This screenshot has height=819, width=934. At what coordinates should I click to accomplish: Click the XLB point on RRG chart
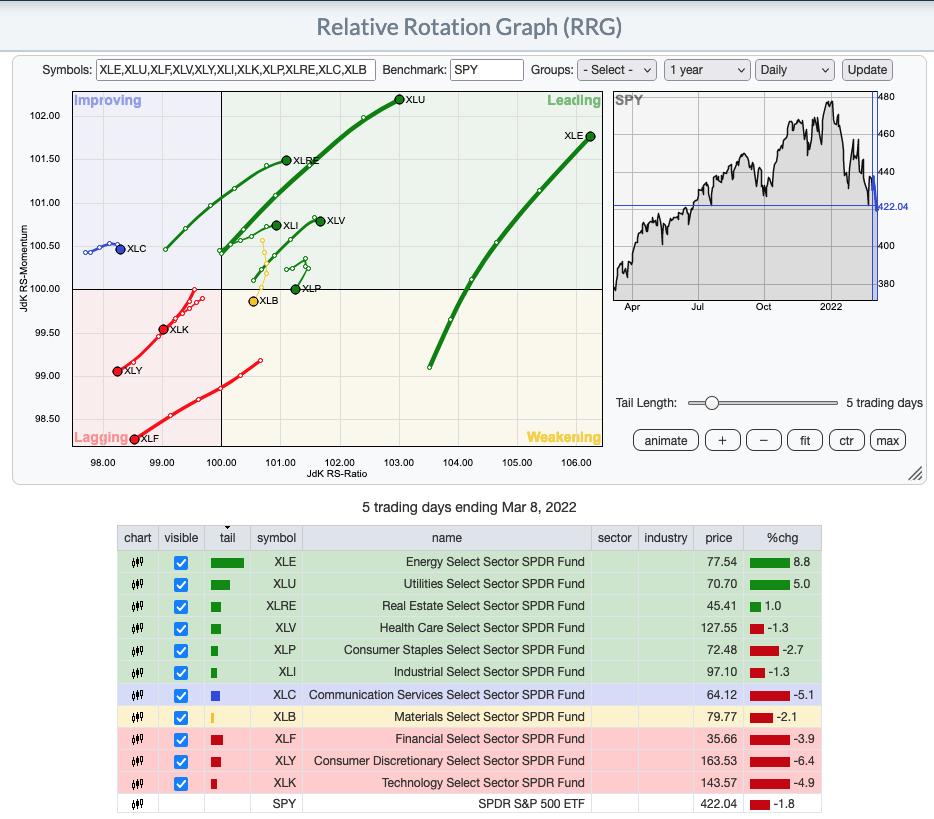(x=253, y=301)
